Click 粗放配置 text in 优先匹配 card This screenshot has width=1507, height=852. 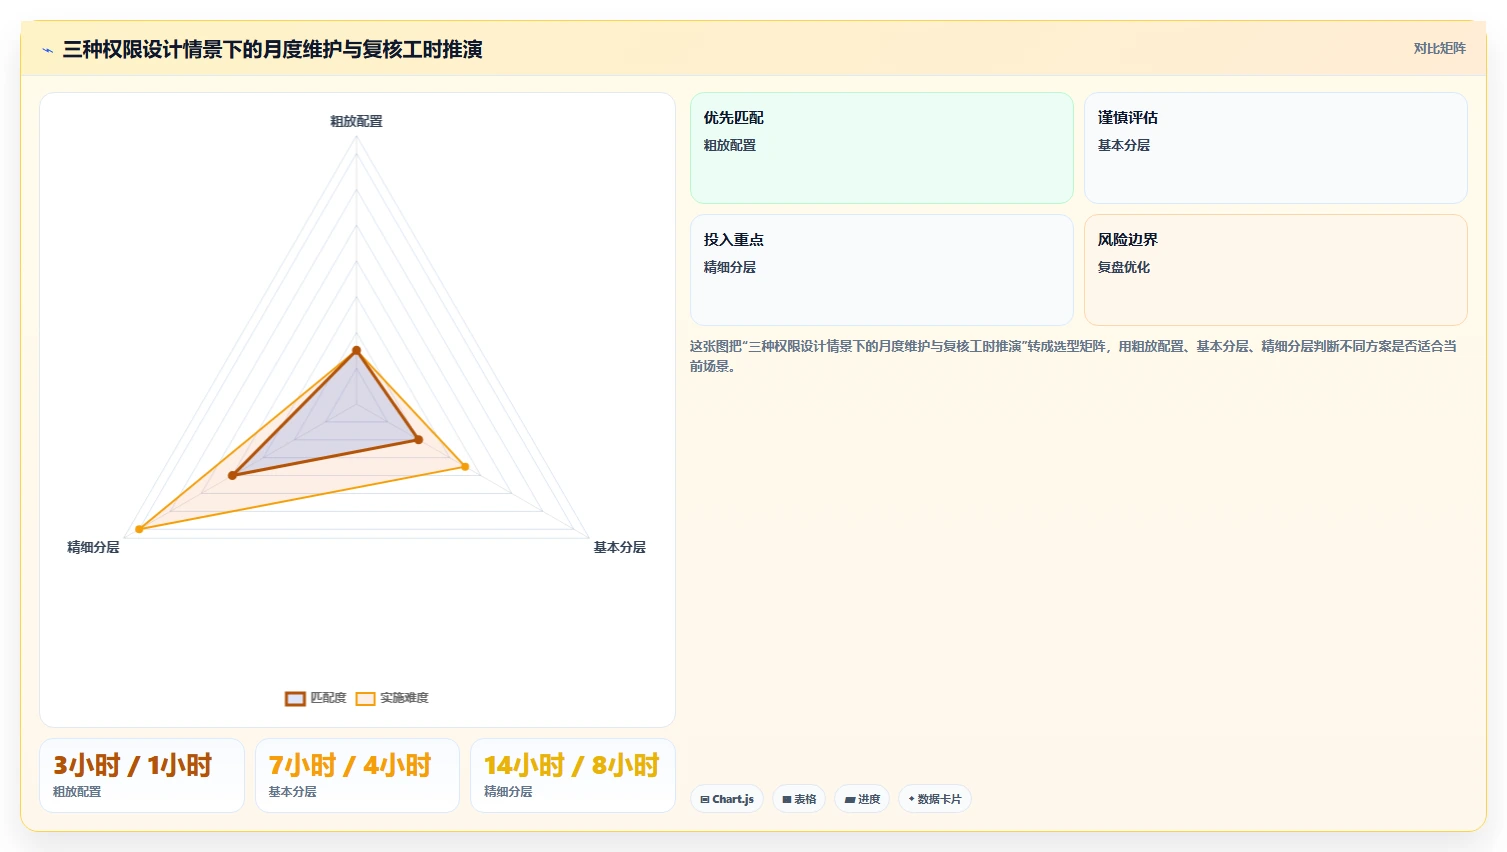click(730, 145)
